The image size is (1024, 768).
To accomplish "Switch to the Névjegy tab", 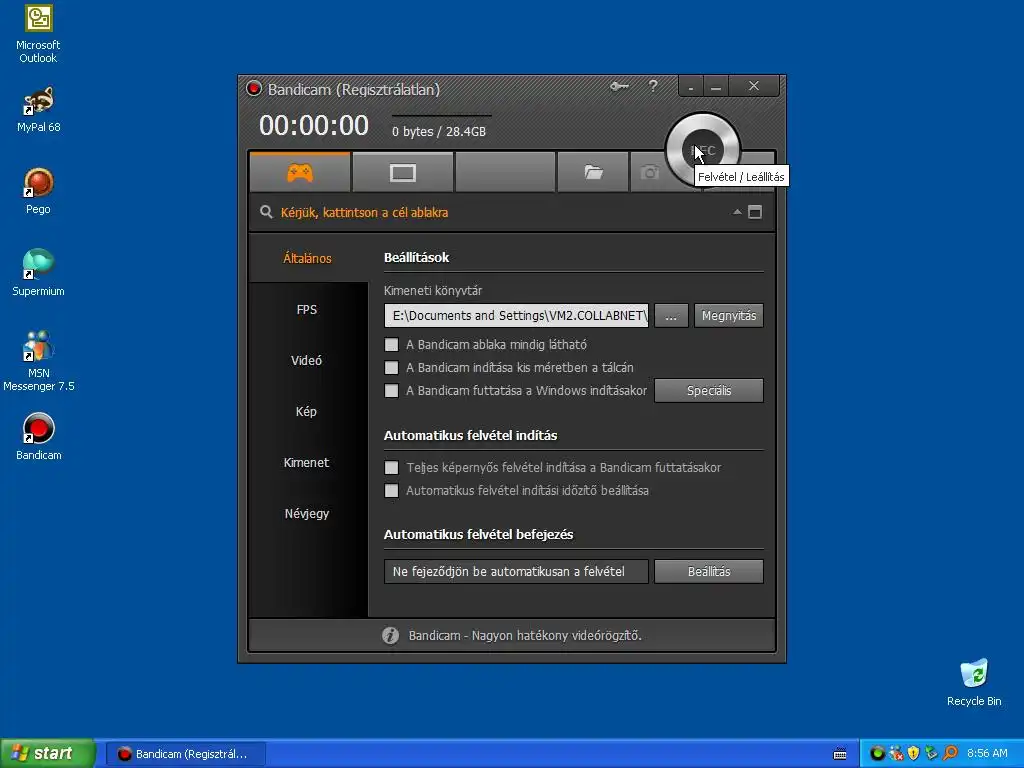I will (x=308, y=513).
